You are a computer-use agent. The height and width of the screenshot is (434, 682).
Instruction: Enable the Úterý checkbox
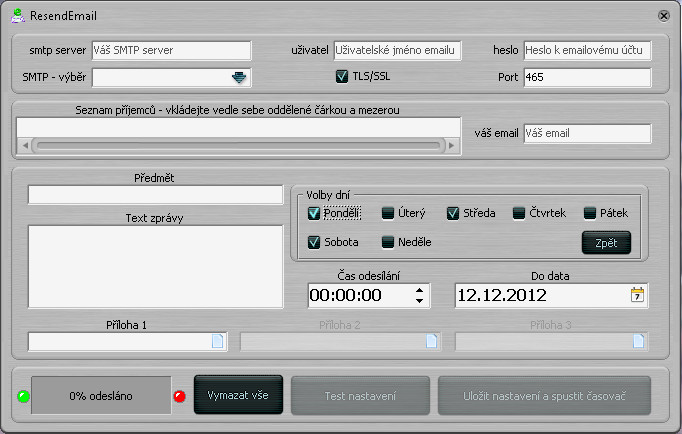coord(388,213)
